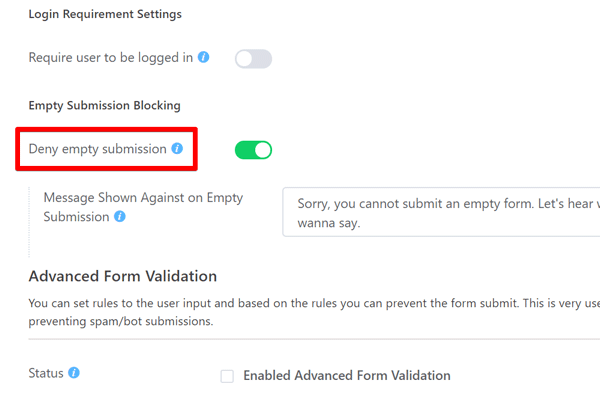The image size is (600, 400).
Task: Click info icon beside Require user to be logged in
Action: [204, 58]
